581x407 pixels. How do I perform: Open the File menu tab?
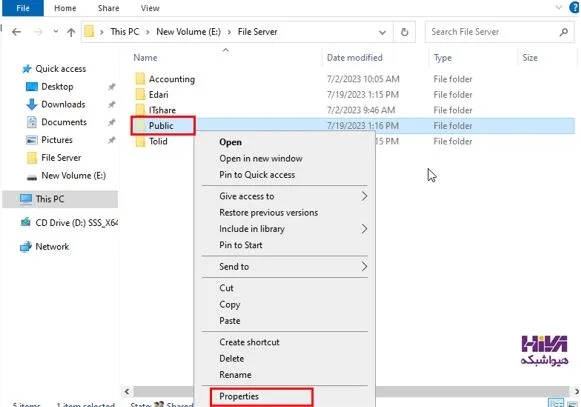tap(23, 8)
